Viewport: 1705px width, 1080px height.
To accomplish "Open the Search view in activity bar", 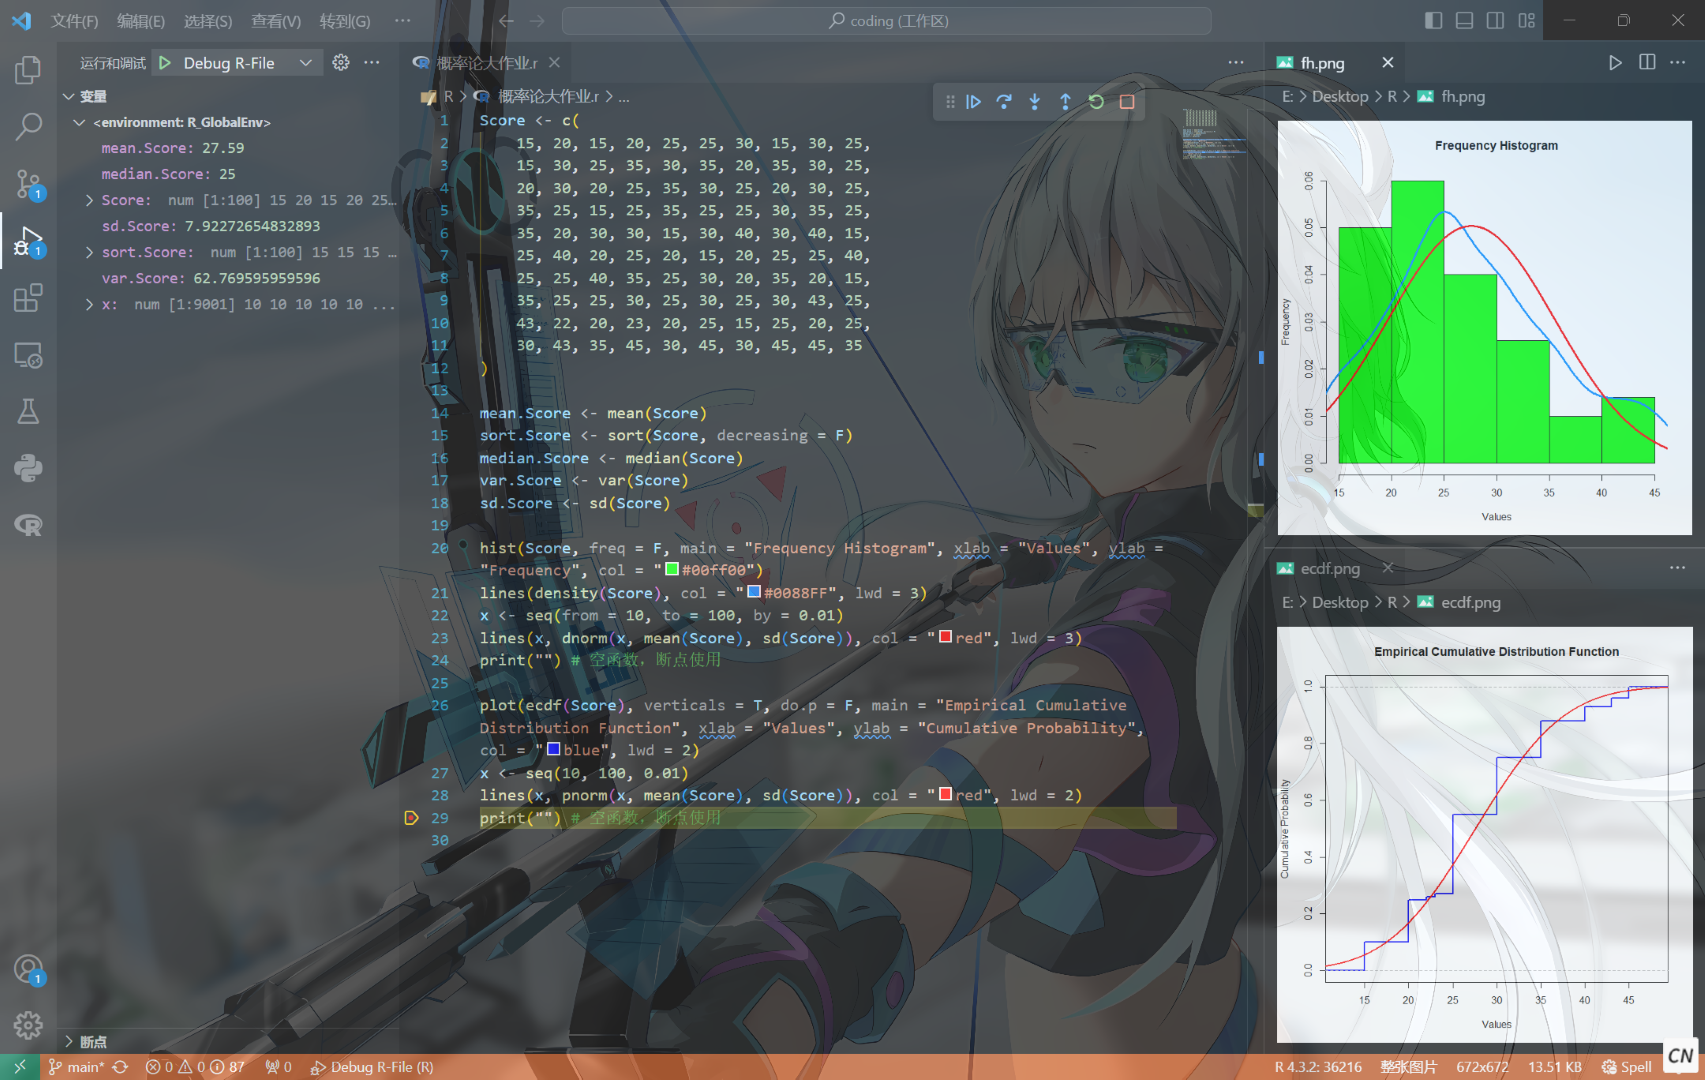I will pyautogui.click(x=28, y=127).
